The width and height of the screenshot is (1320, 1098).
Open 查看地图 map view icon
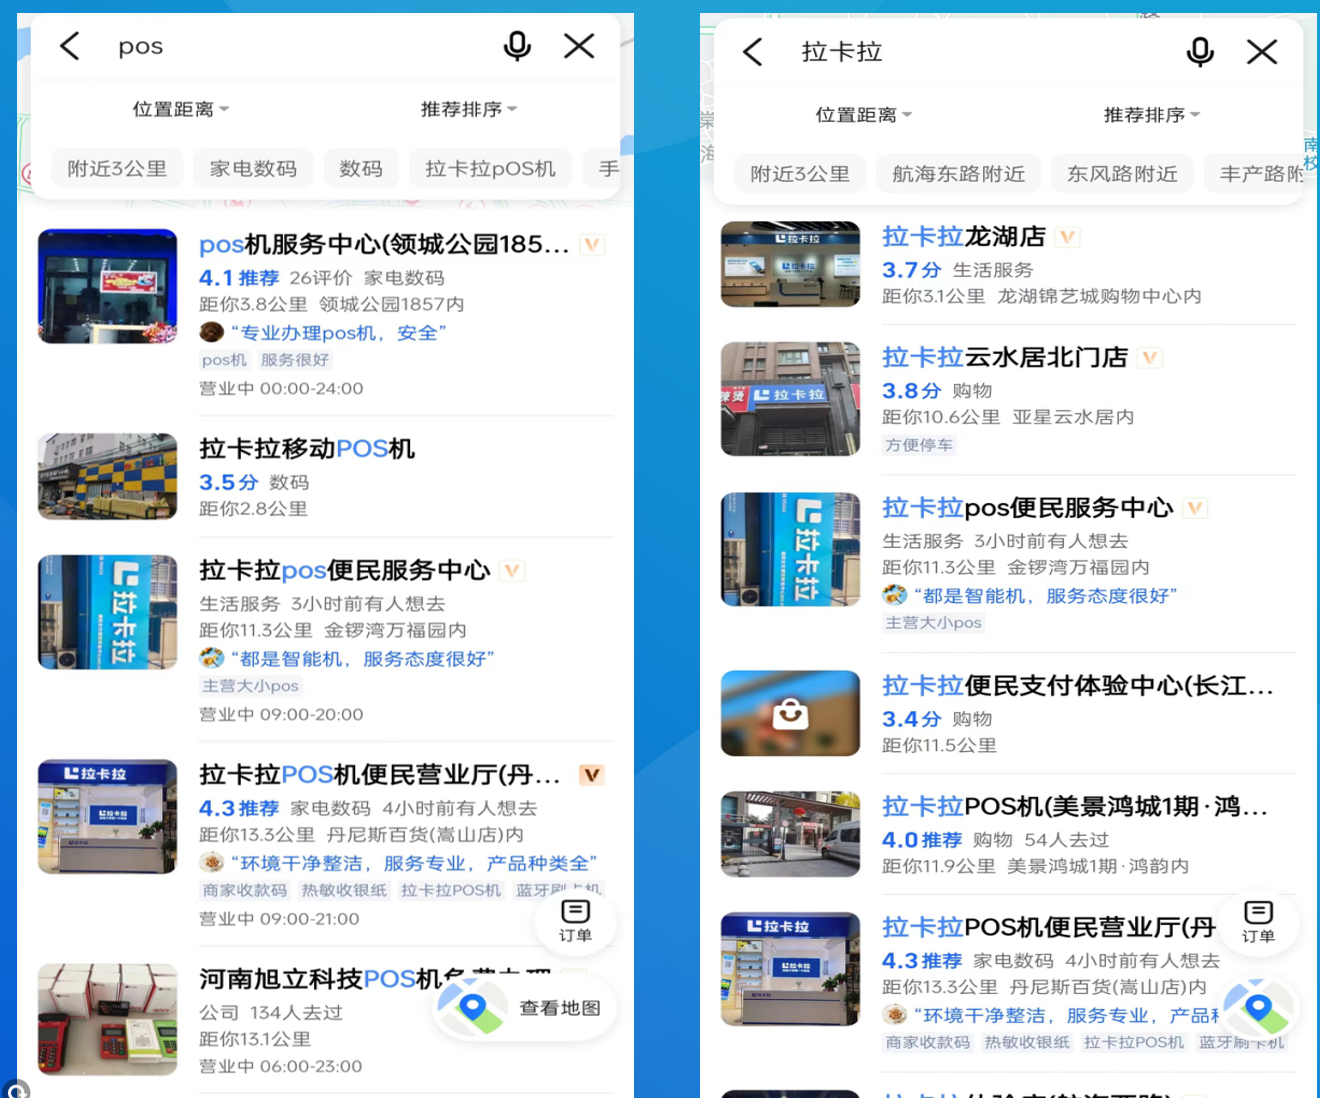pyautogui.click(x=524, y=1008)
